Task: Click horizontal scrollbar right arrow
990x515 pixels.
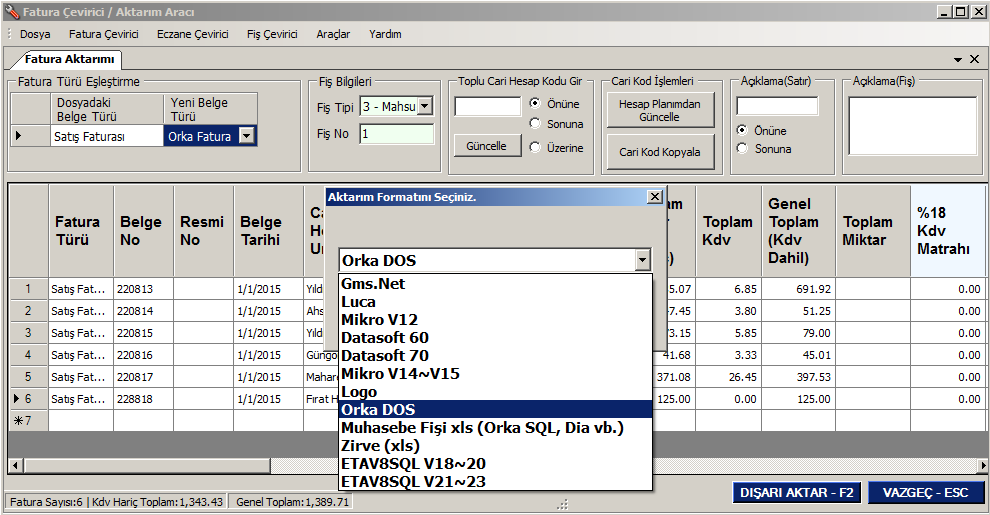Action: click(982, 466)
